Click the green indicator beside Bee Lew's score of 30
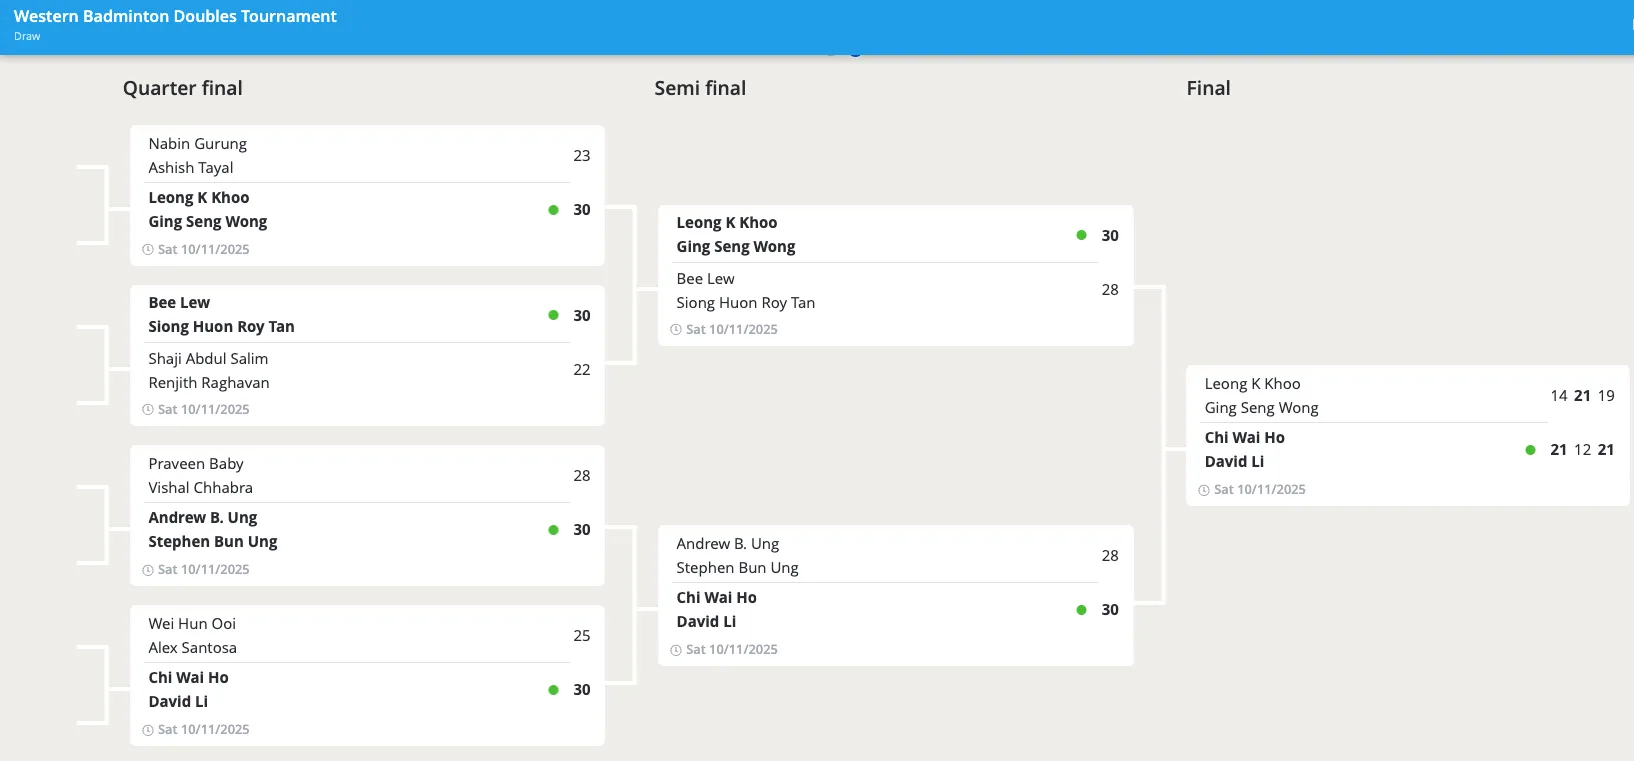The height and width of the screenshot is (761, 1634). [x=553, y=315]
